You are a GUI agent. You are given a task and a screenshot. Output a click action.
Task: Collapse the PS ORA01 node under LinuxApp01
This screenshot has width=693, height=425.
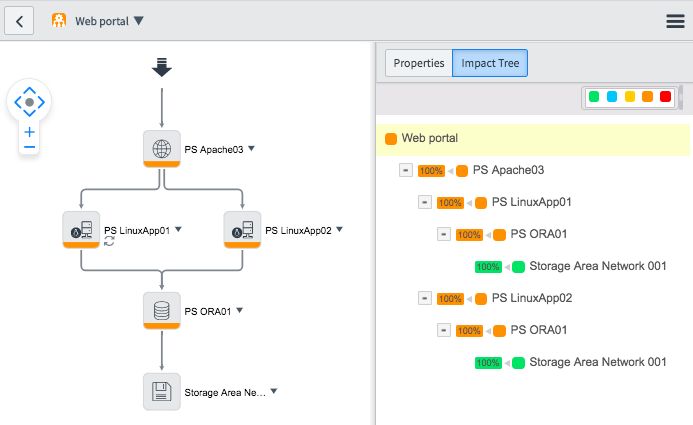point(444,234)
